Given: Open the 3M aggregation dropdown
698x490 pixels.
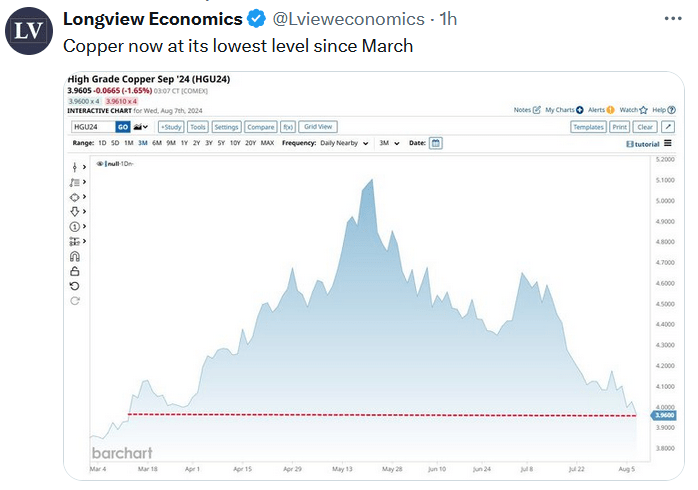Looking at the screenshot, I should (x=388, y=143).
